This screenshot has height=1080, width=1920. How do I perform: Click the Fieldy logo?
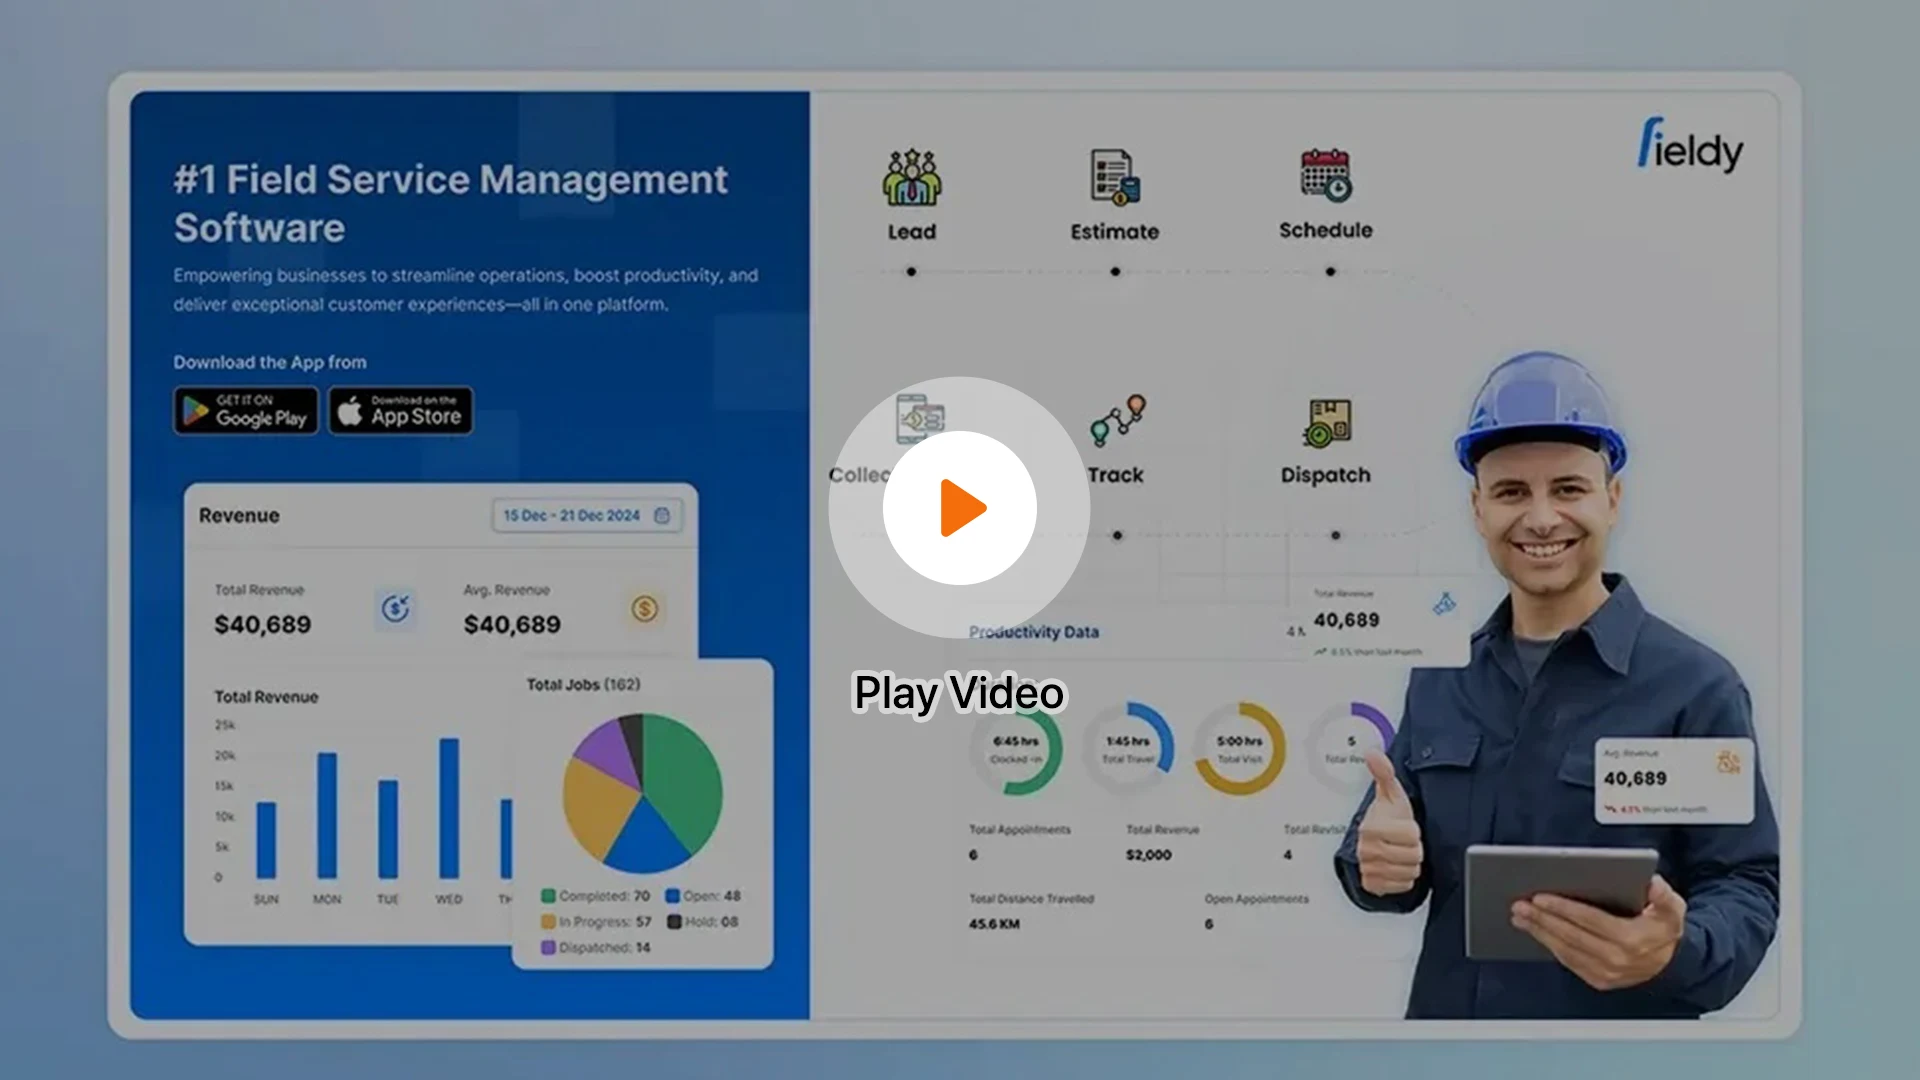pyautogui.click(x=1689, y=146)
